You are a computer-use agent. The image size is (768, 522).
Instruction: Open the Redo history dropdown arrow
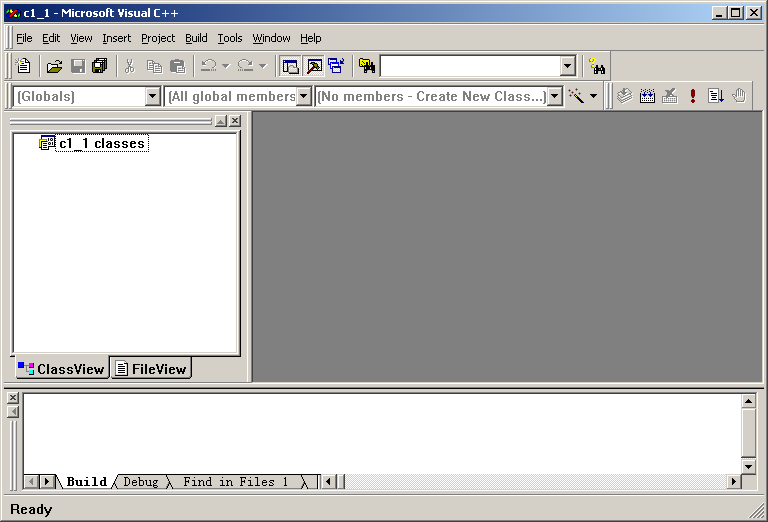[263, 66]
